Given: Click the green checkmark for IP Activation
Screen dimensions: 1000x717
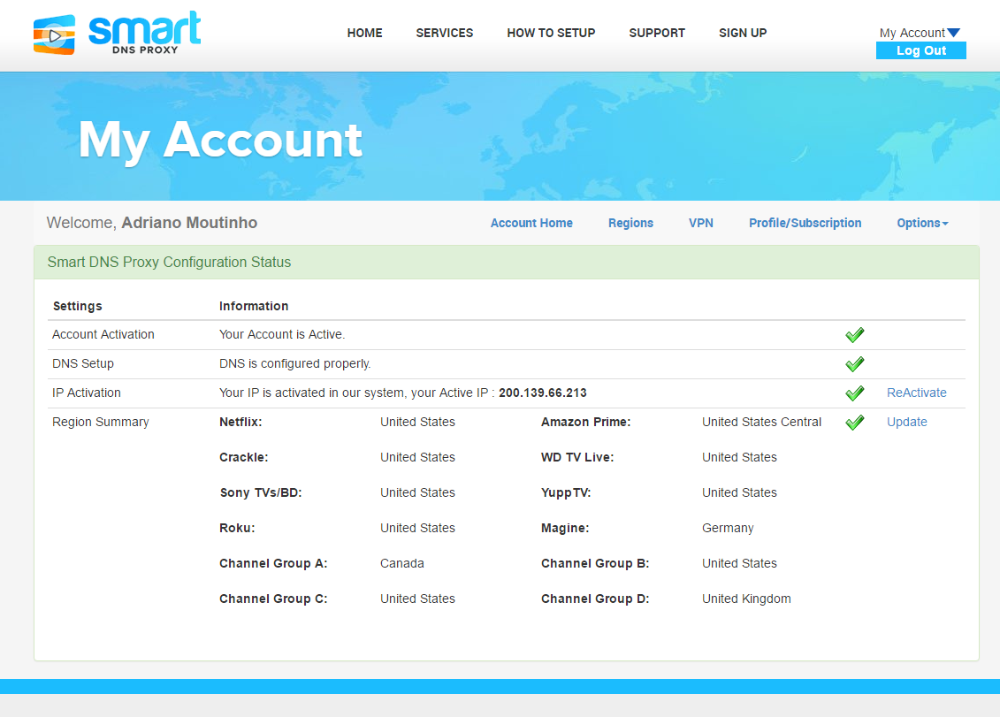Looking at the screenshot, I should tap(854, 393).
